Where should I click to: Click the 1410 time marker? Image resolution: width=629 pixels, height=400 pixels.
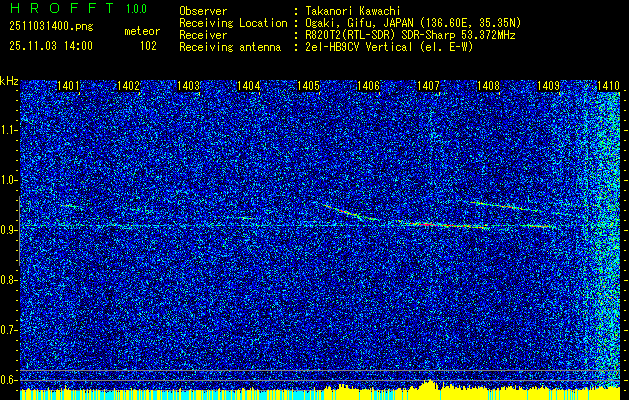(609, 85)
